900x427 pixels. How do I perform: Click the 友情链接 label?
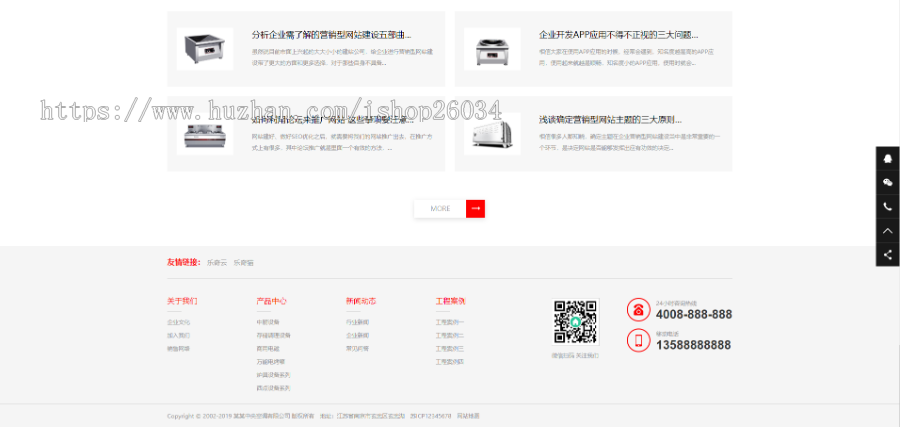click(184, 263)
